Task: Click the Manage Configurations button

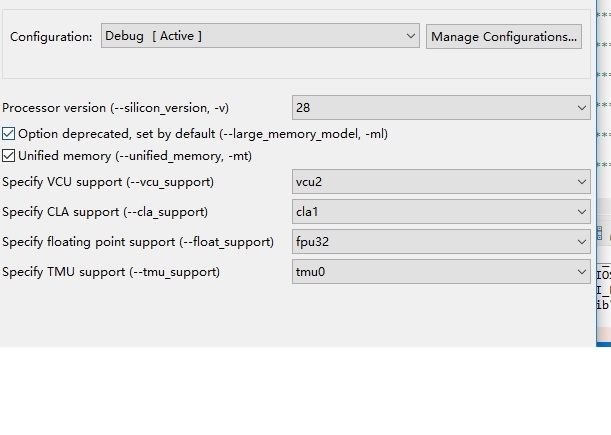Action: [x=503, y=37]
